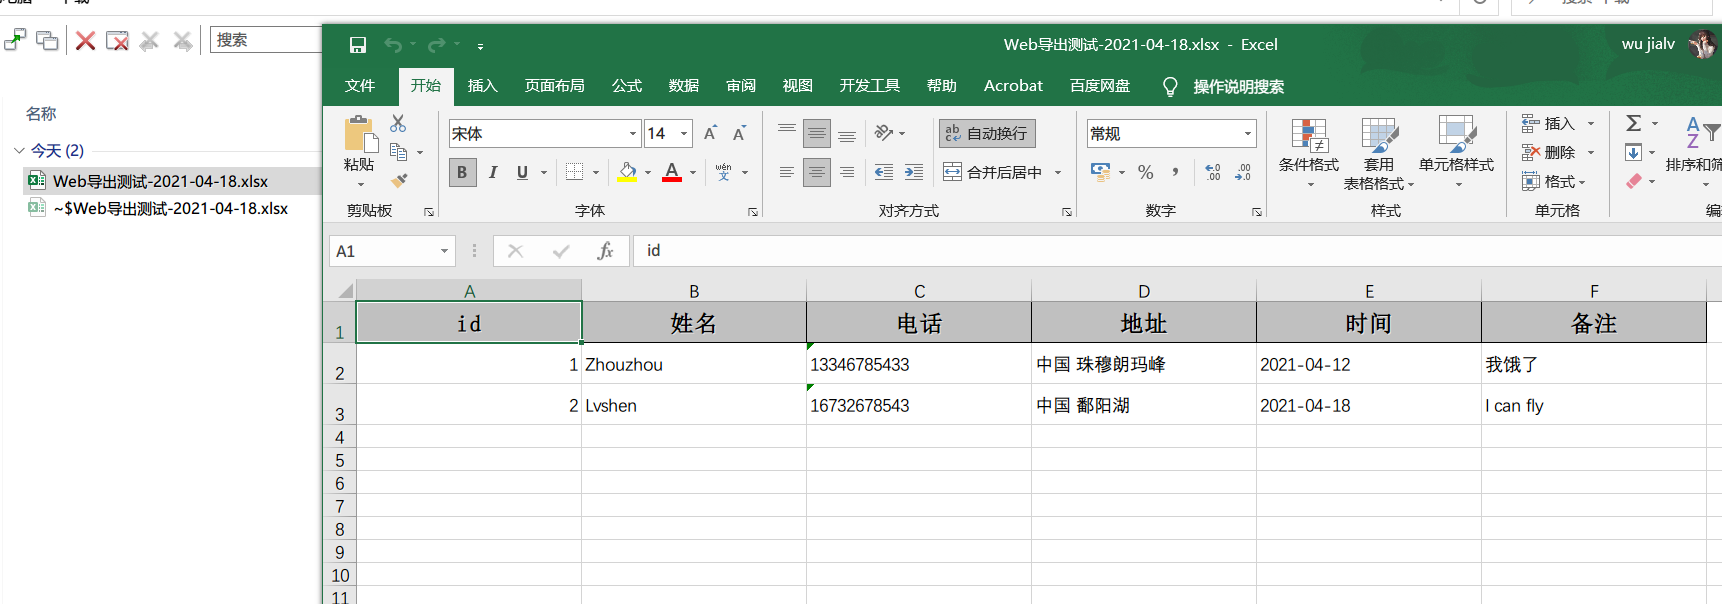This screenshot has width=1722, height=604.
Task: Click the Paste clipboard icon
Action: coord(360,135)
